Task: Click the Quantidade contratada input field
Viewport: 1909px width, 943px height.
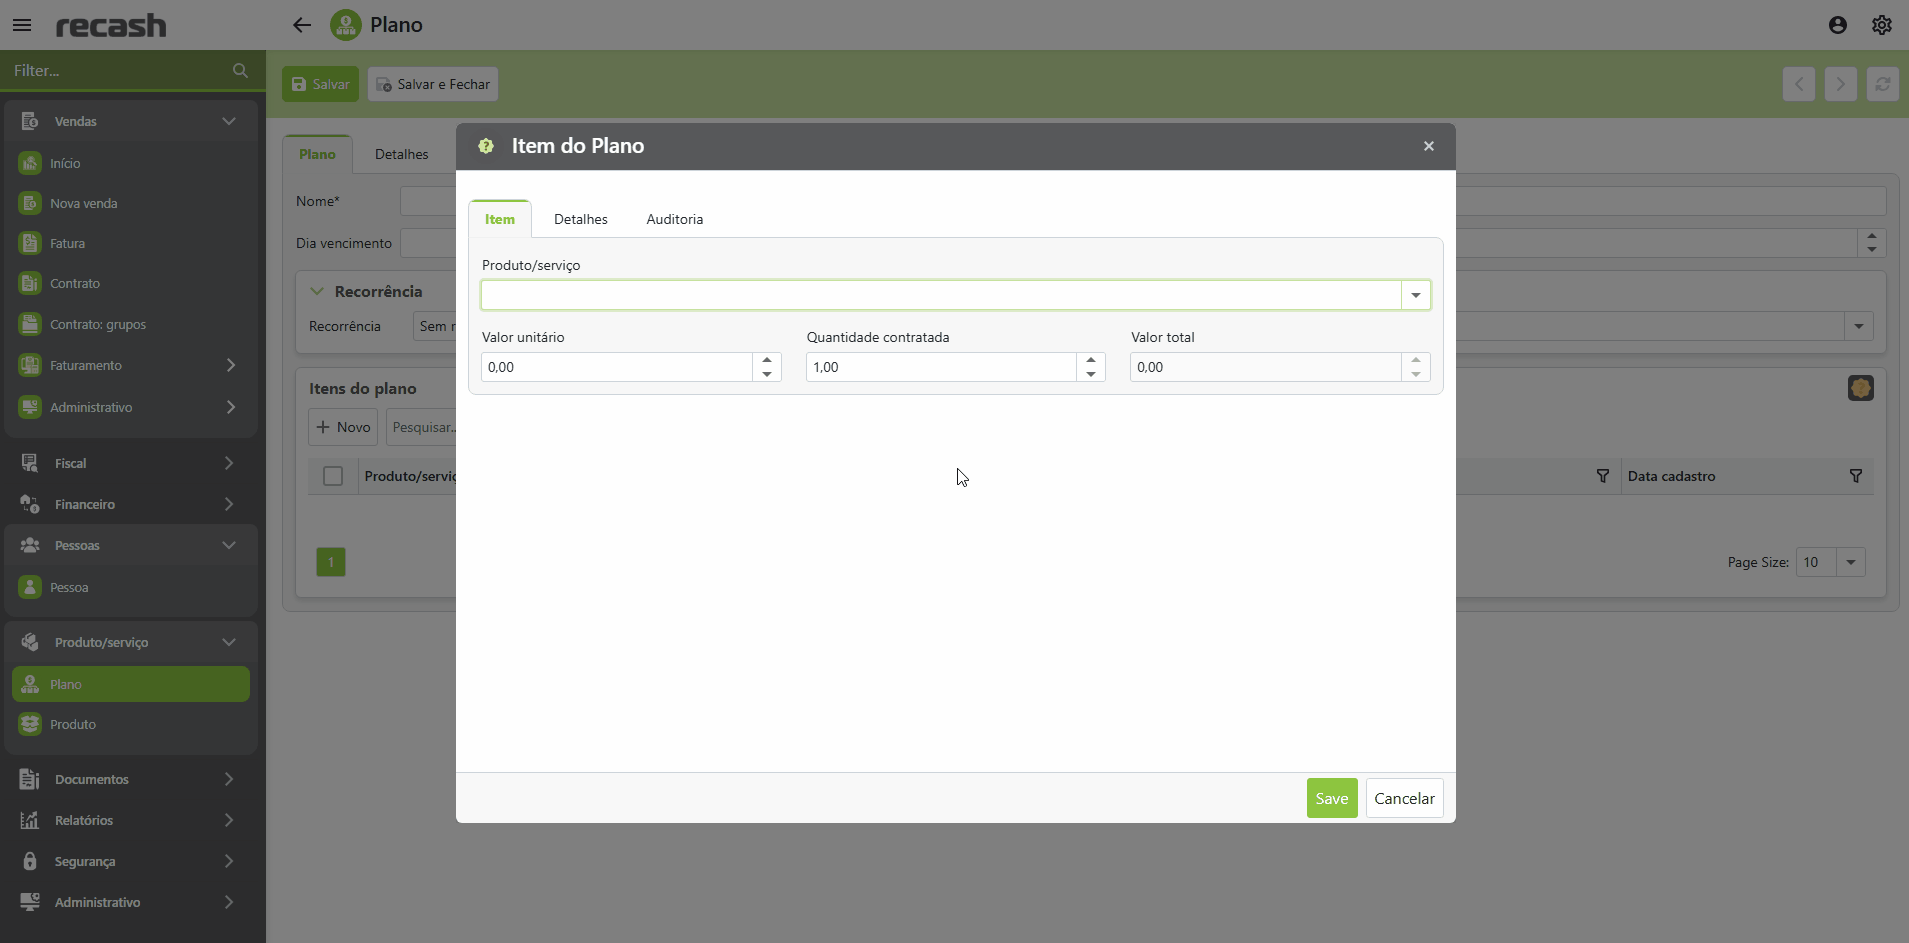Action: 940,367
